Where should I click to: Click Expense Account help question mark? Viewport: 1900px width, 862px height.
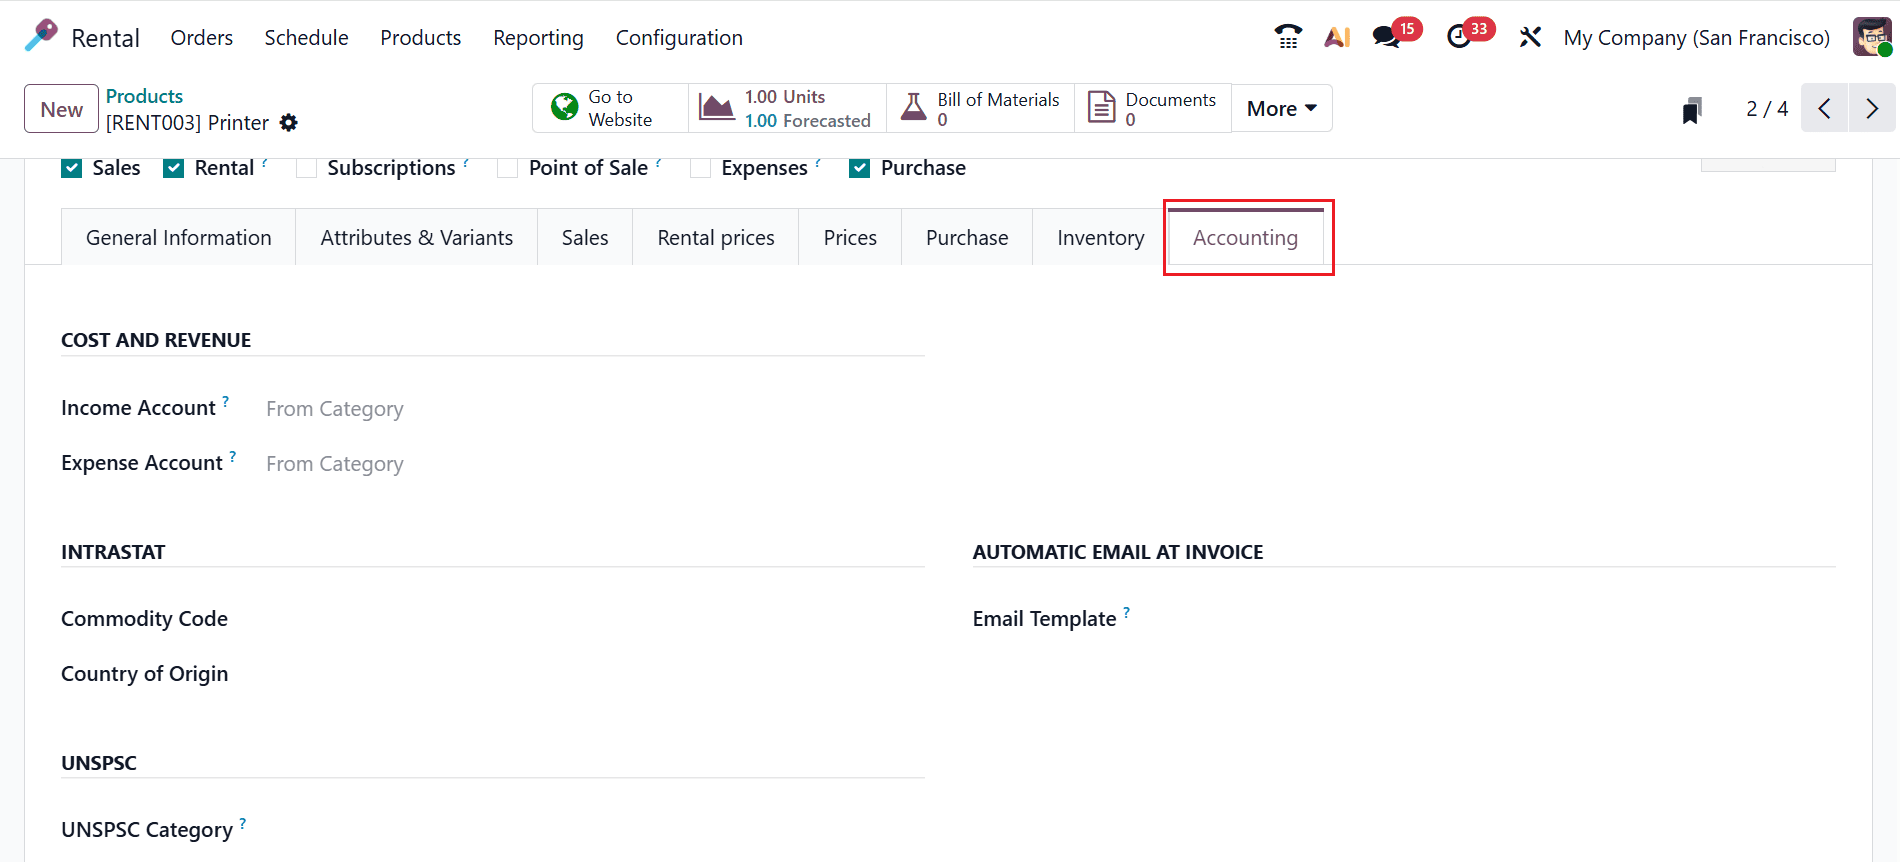(x=233, y=456)
